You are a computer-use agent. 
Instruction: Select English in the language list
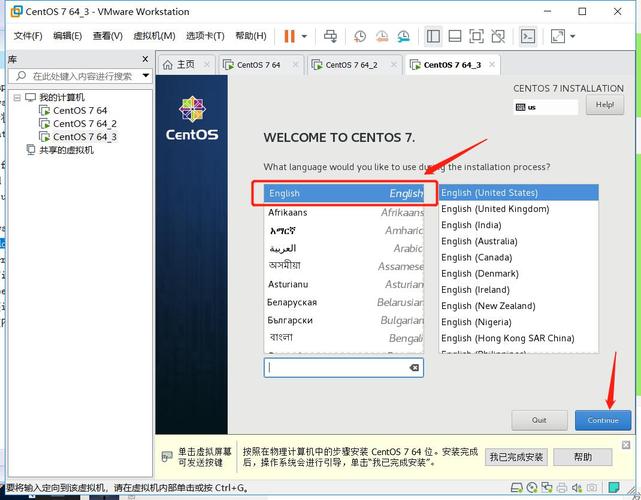(x=344, y=193)
